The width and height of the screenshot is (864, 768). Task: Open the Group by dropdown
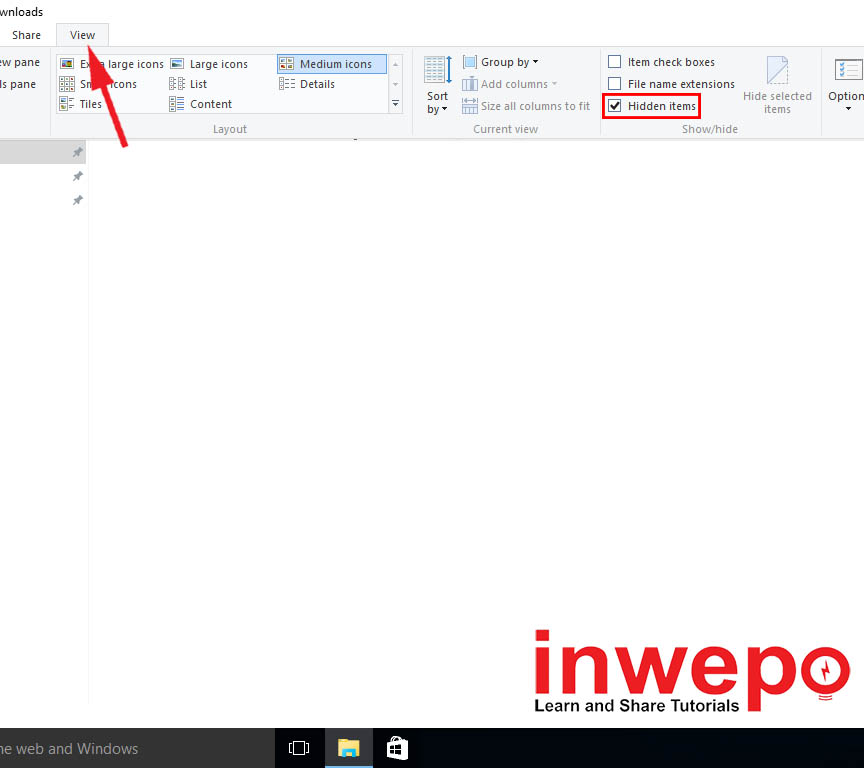point(500,62)
